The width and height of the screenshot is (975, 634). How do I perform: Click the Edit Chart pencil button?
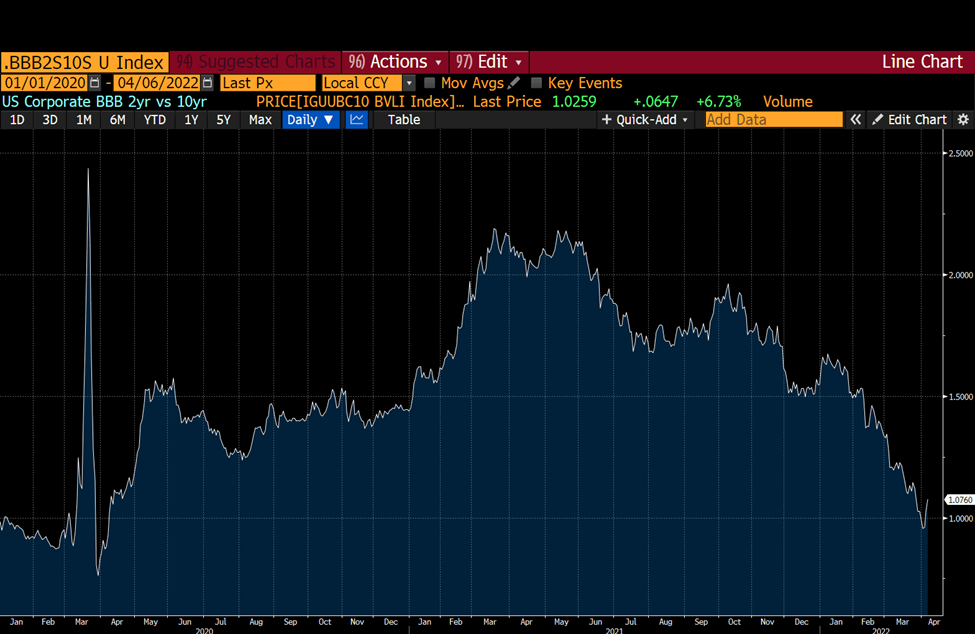point(909,120)
